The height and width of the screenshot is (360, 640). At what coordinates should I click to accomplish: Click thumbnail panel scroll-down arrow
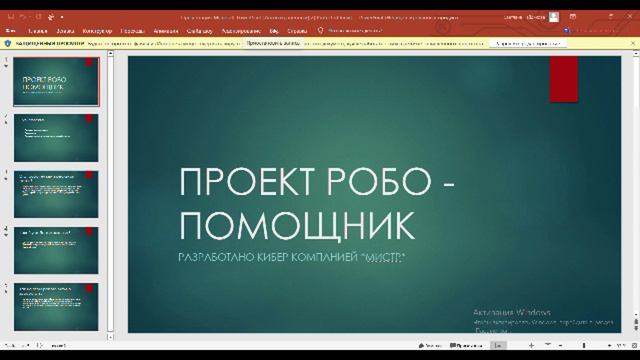110,337
